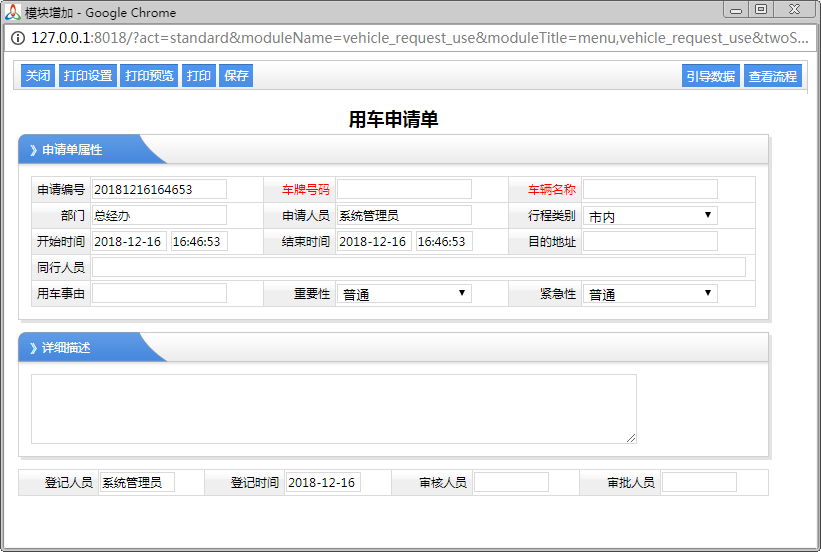Image resolution: width=821 pixels, height=552 pixels.
Task: Click the 引导数据 button
Action: click(710, 76)
